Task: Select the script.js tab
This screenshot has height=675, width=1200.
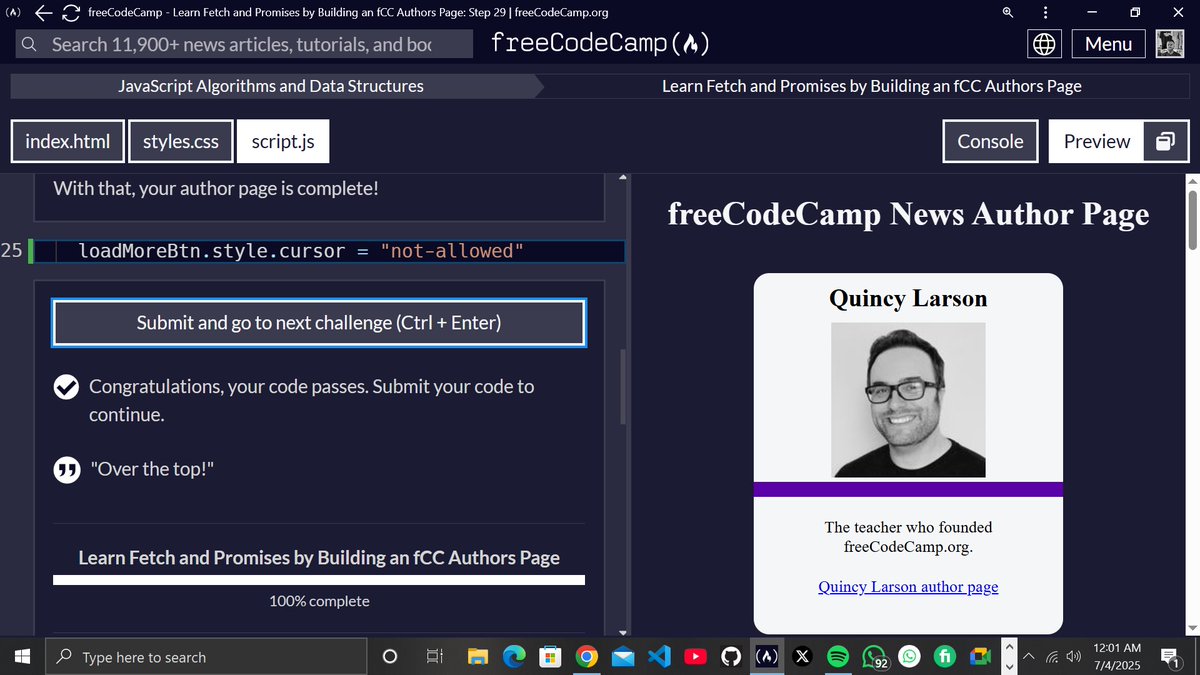Action: point(283,142)
